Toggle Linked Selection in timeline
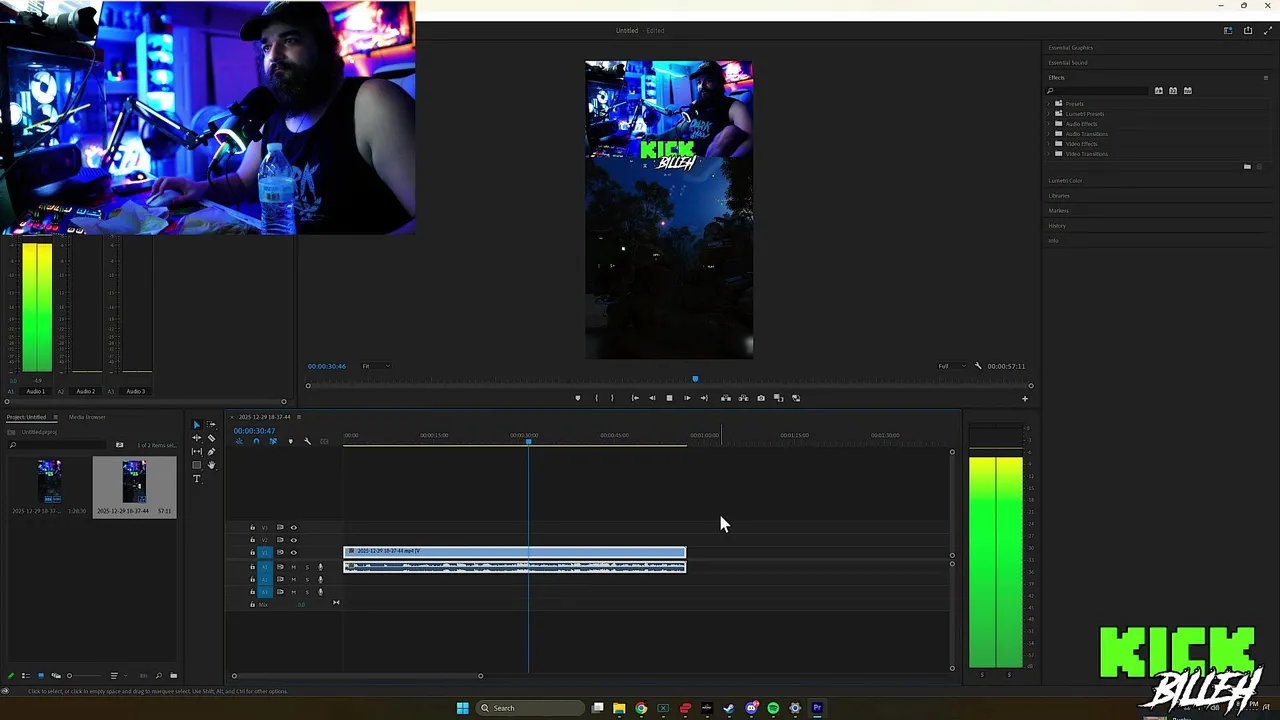1280x720 pixels. 273,441
